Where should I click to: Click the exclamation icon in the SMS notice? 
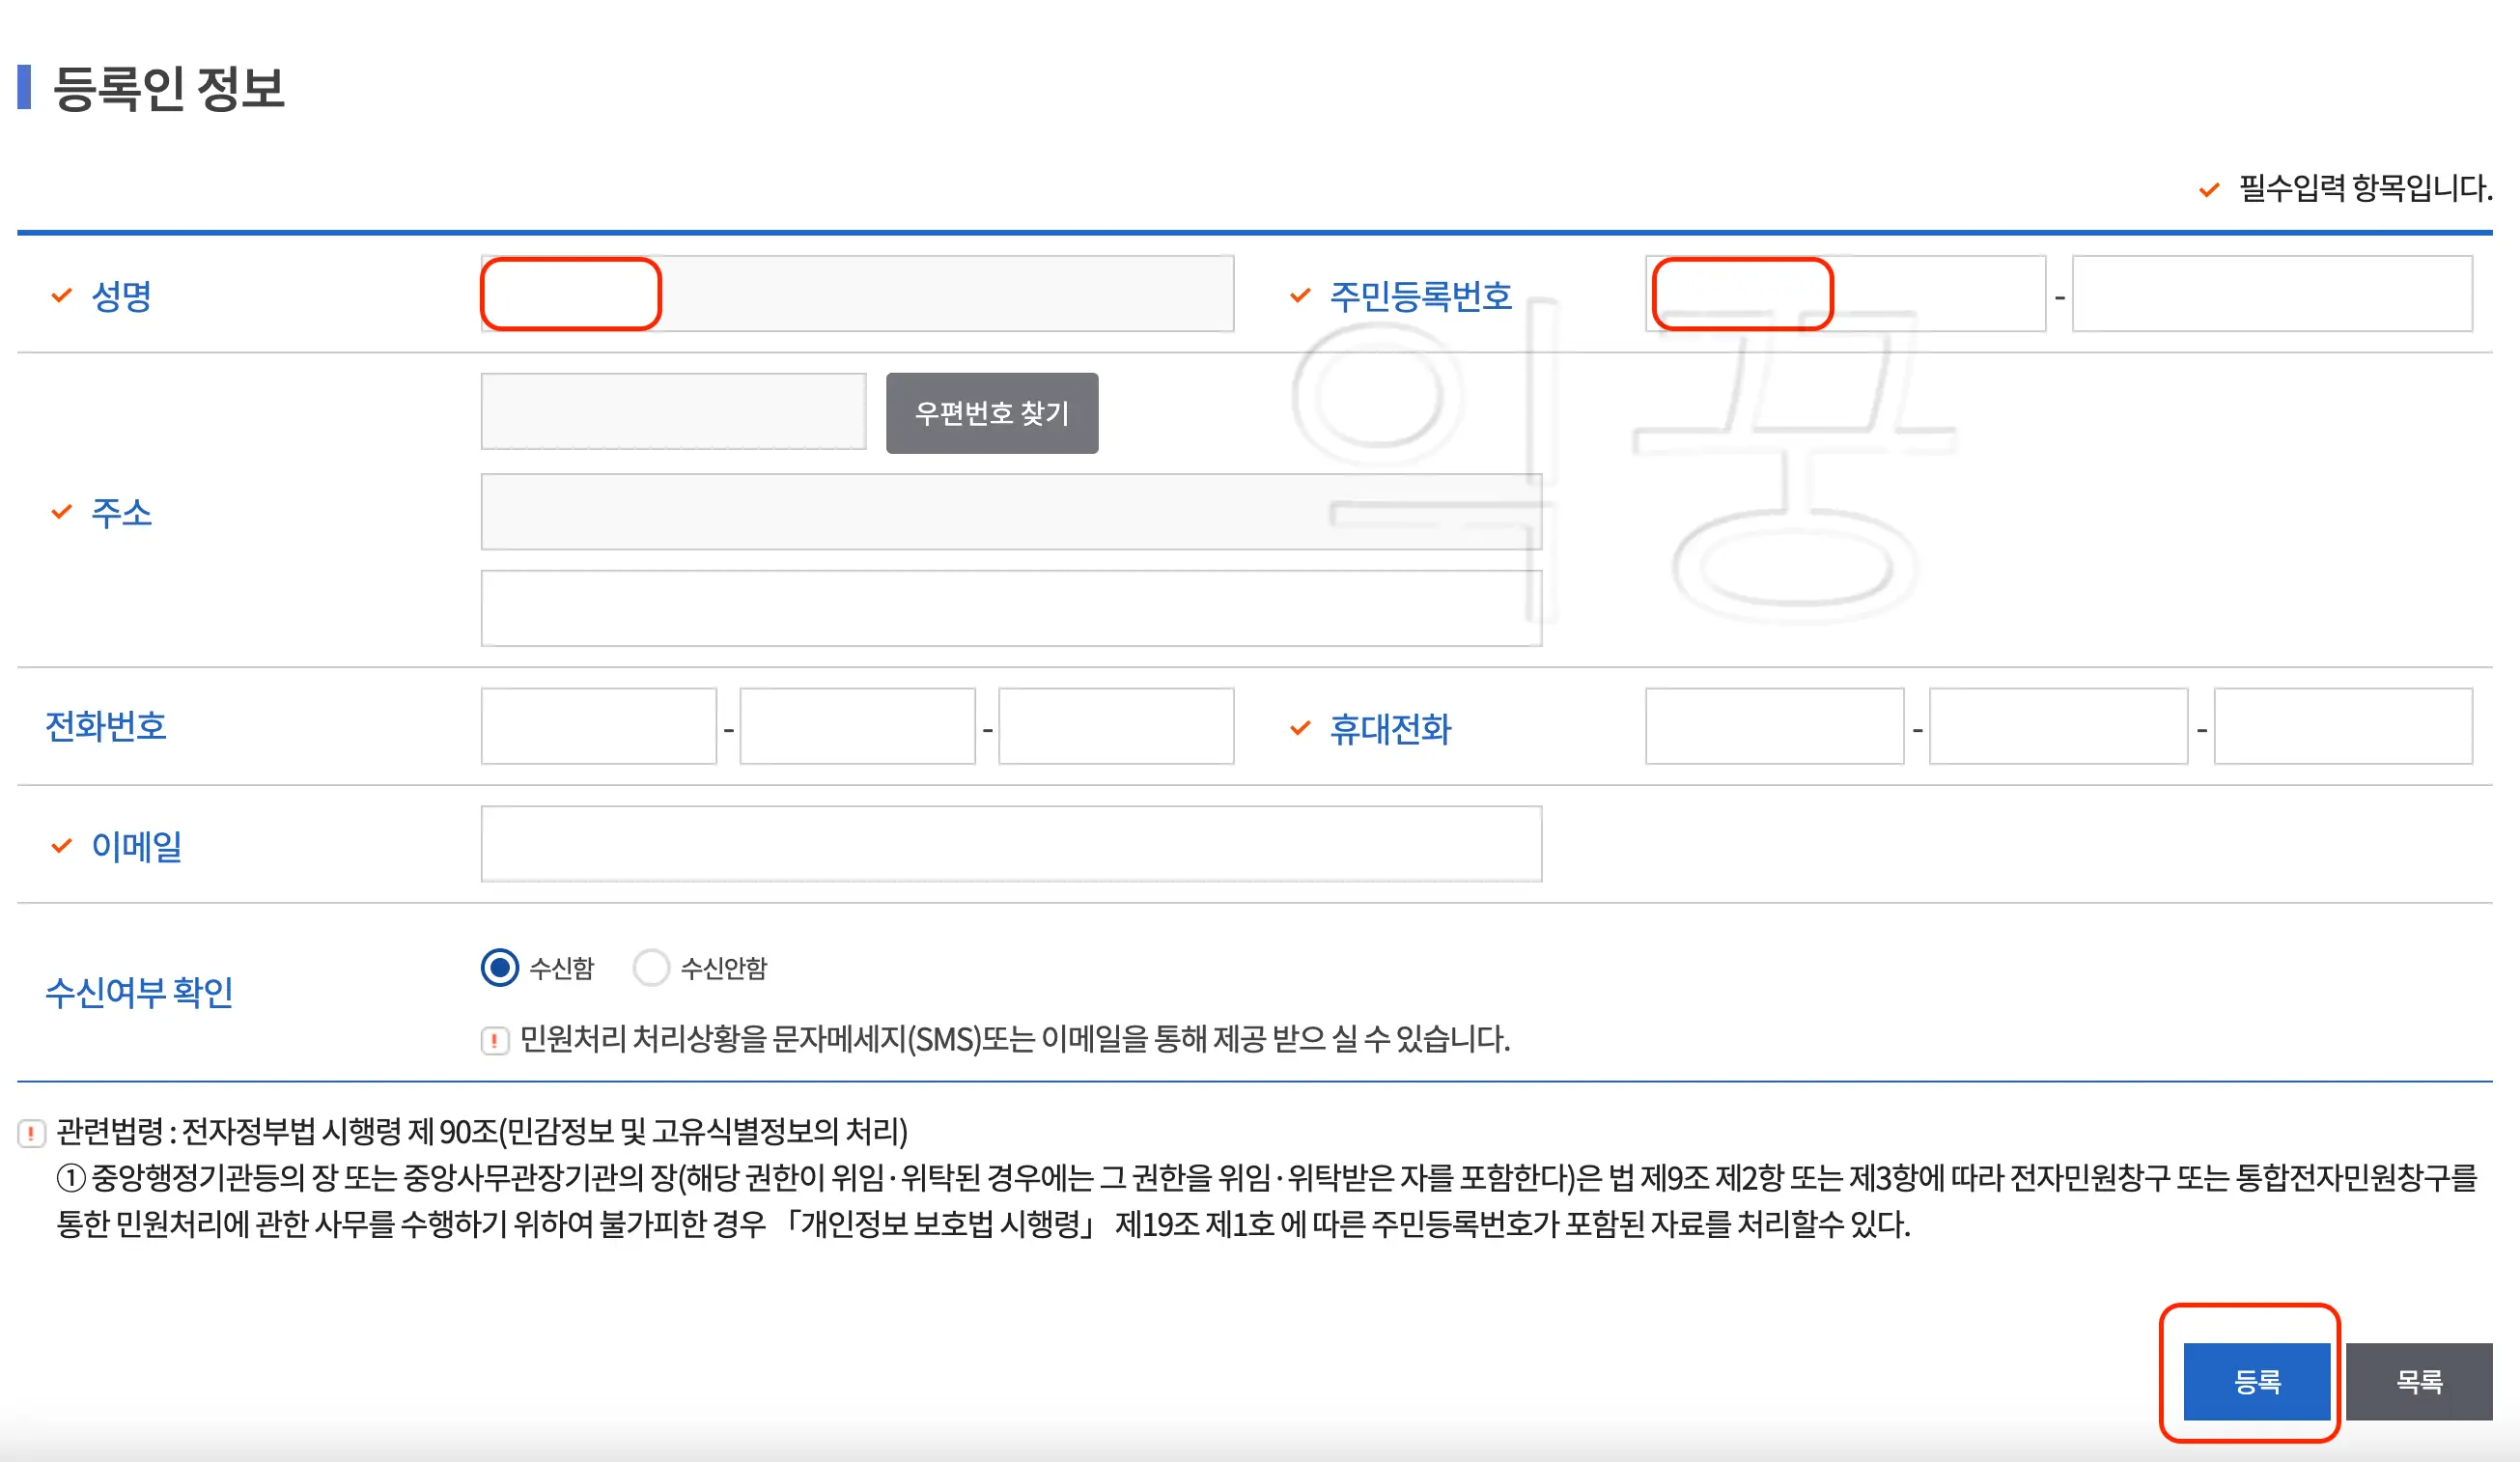(x=495, y=1042)
